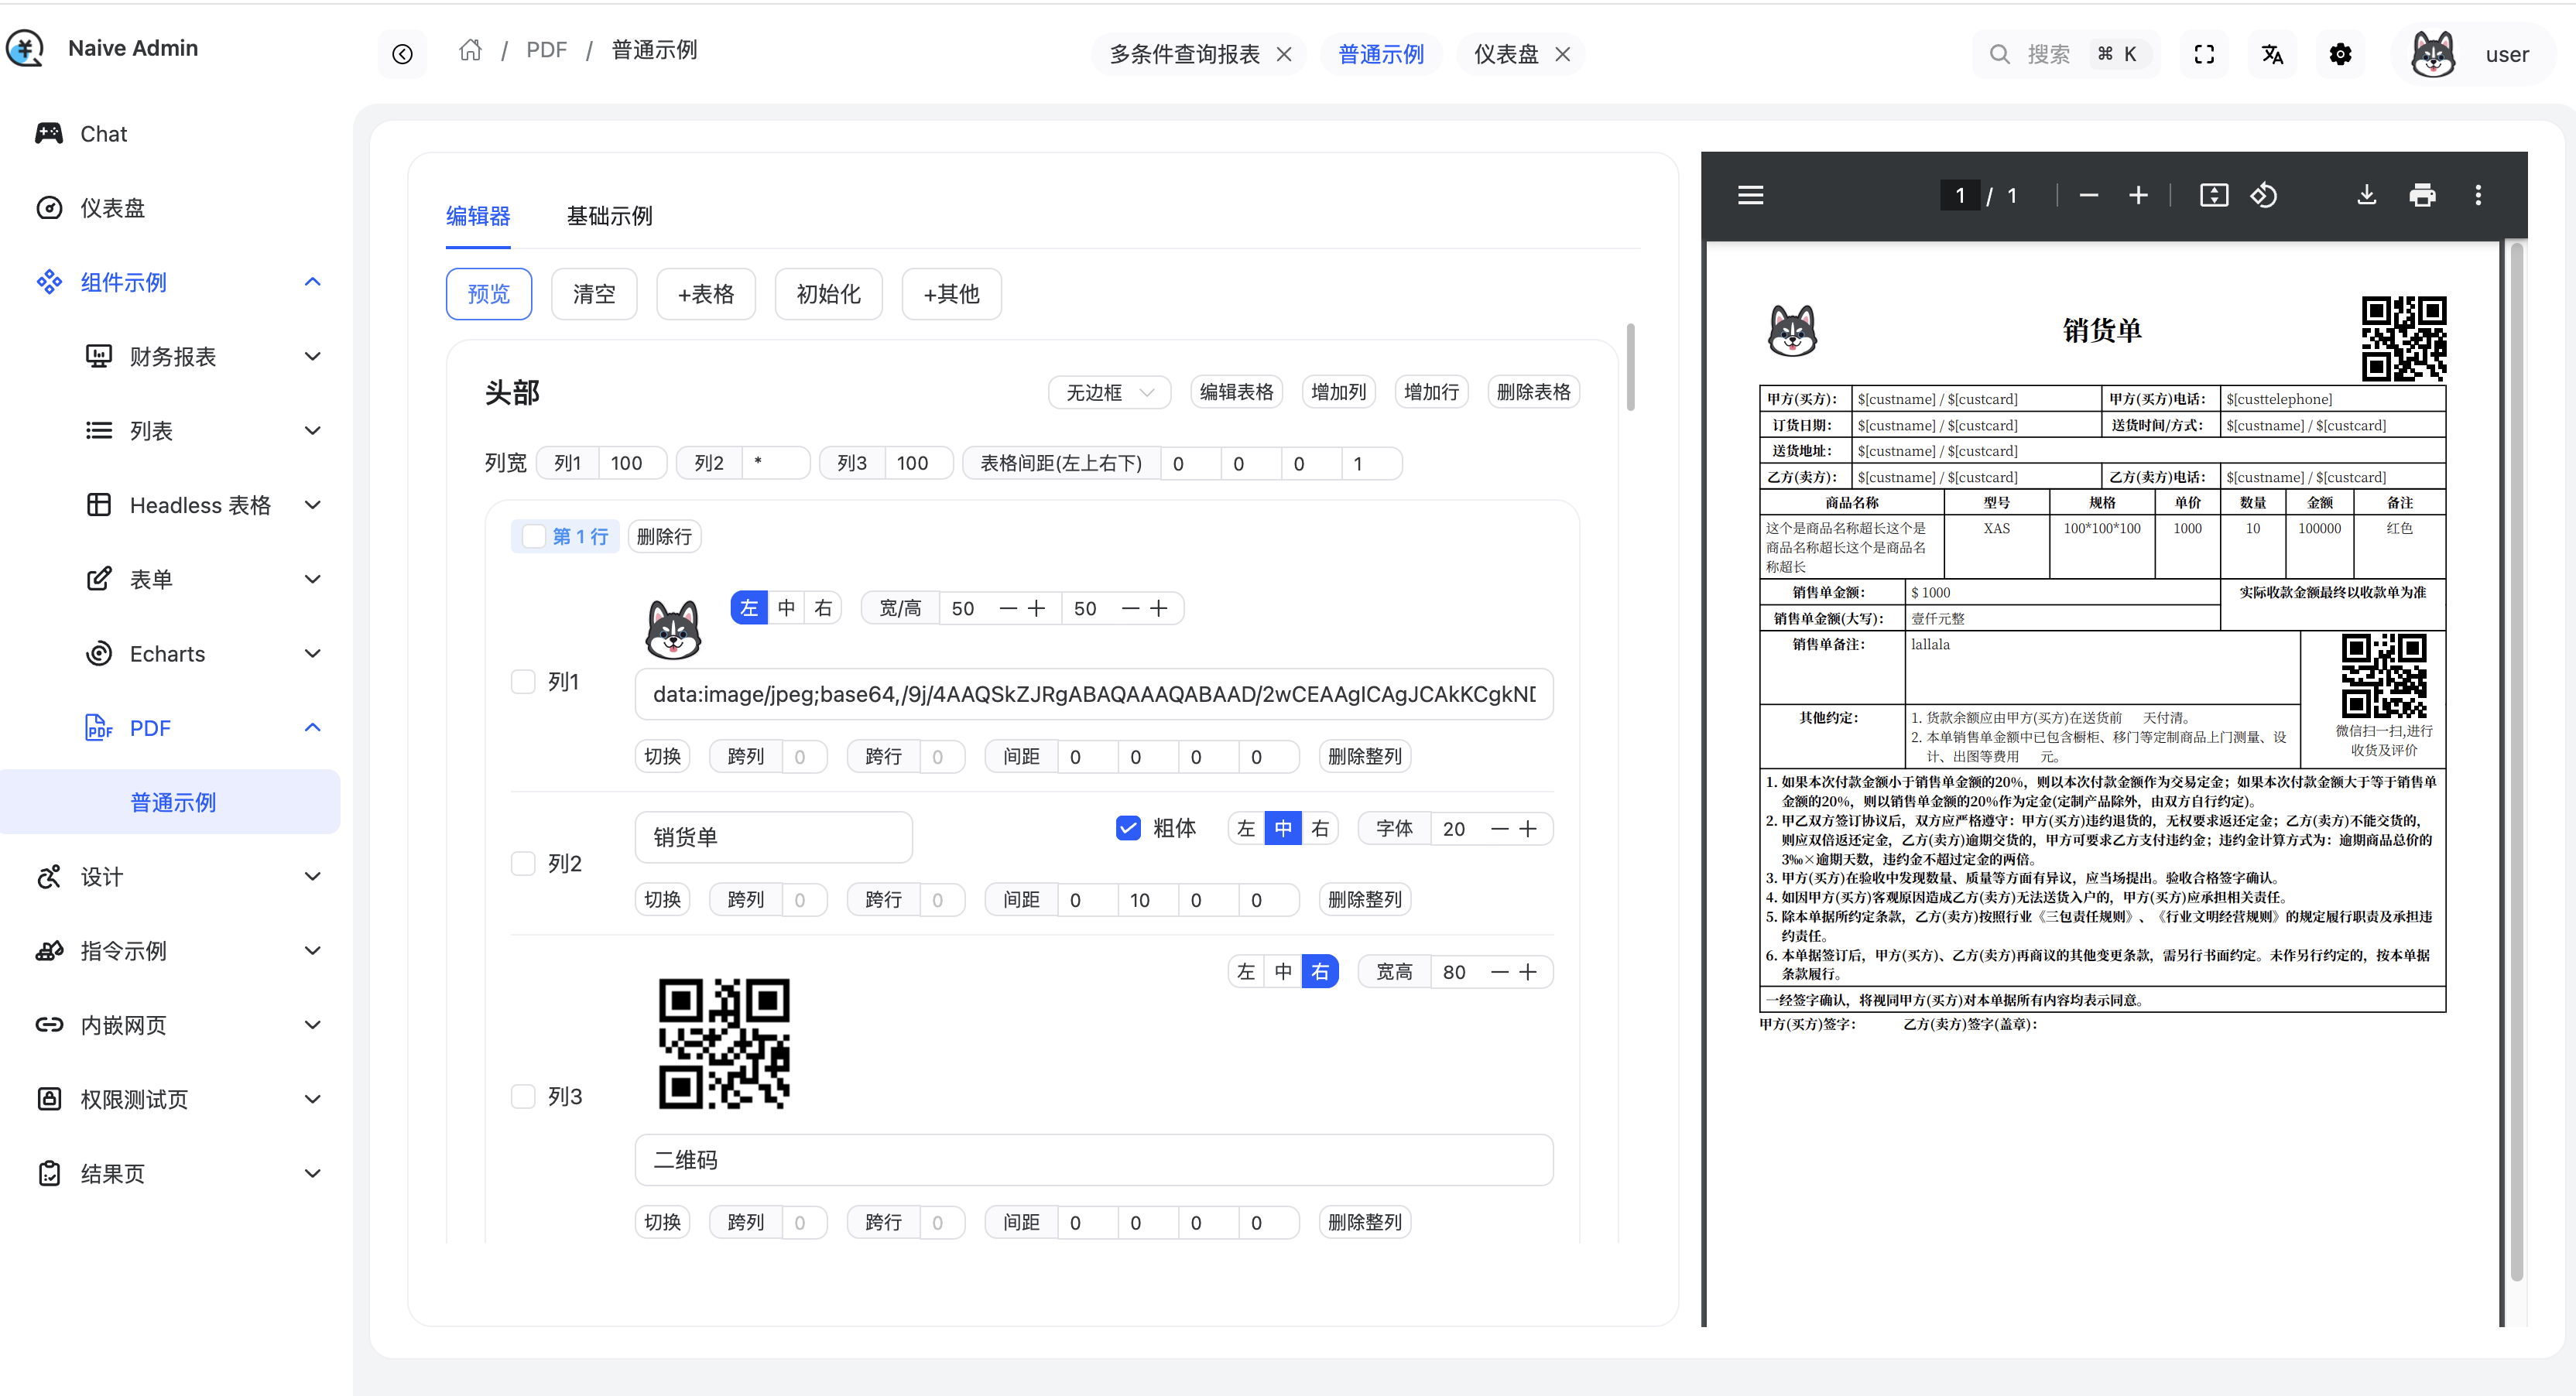
Task: Toggle fullscreen mode icon
Action: click(2204, 54)
